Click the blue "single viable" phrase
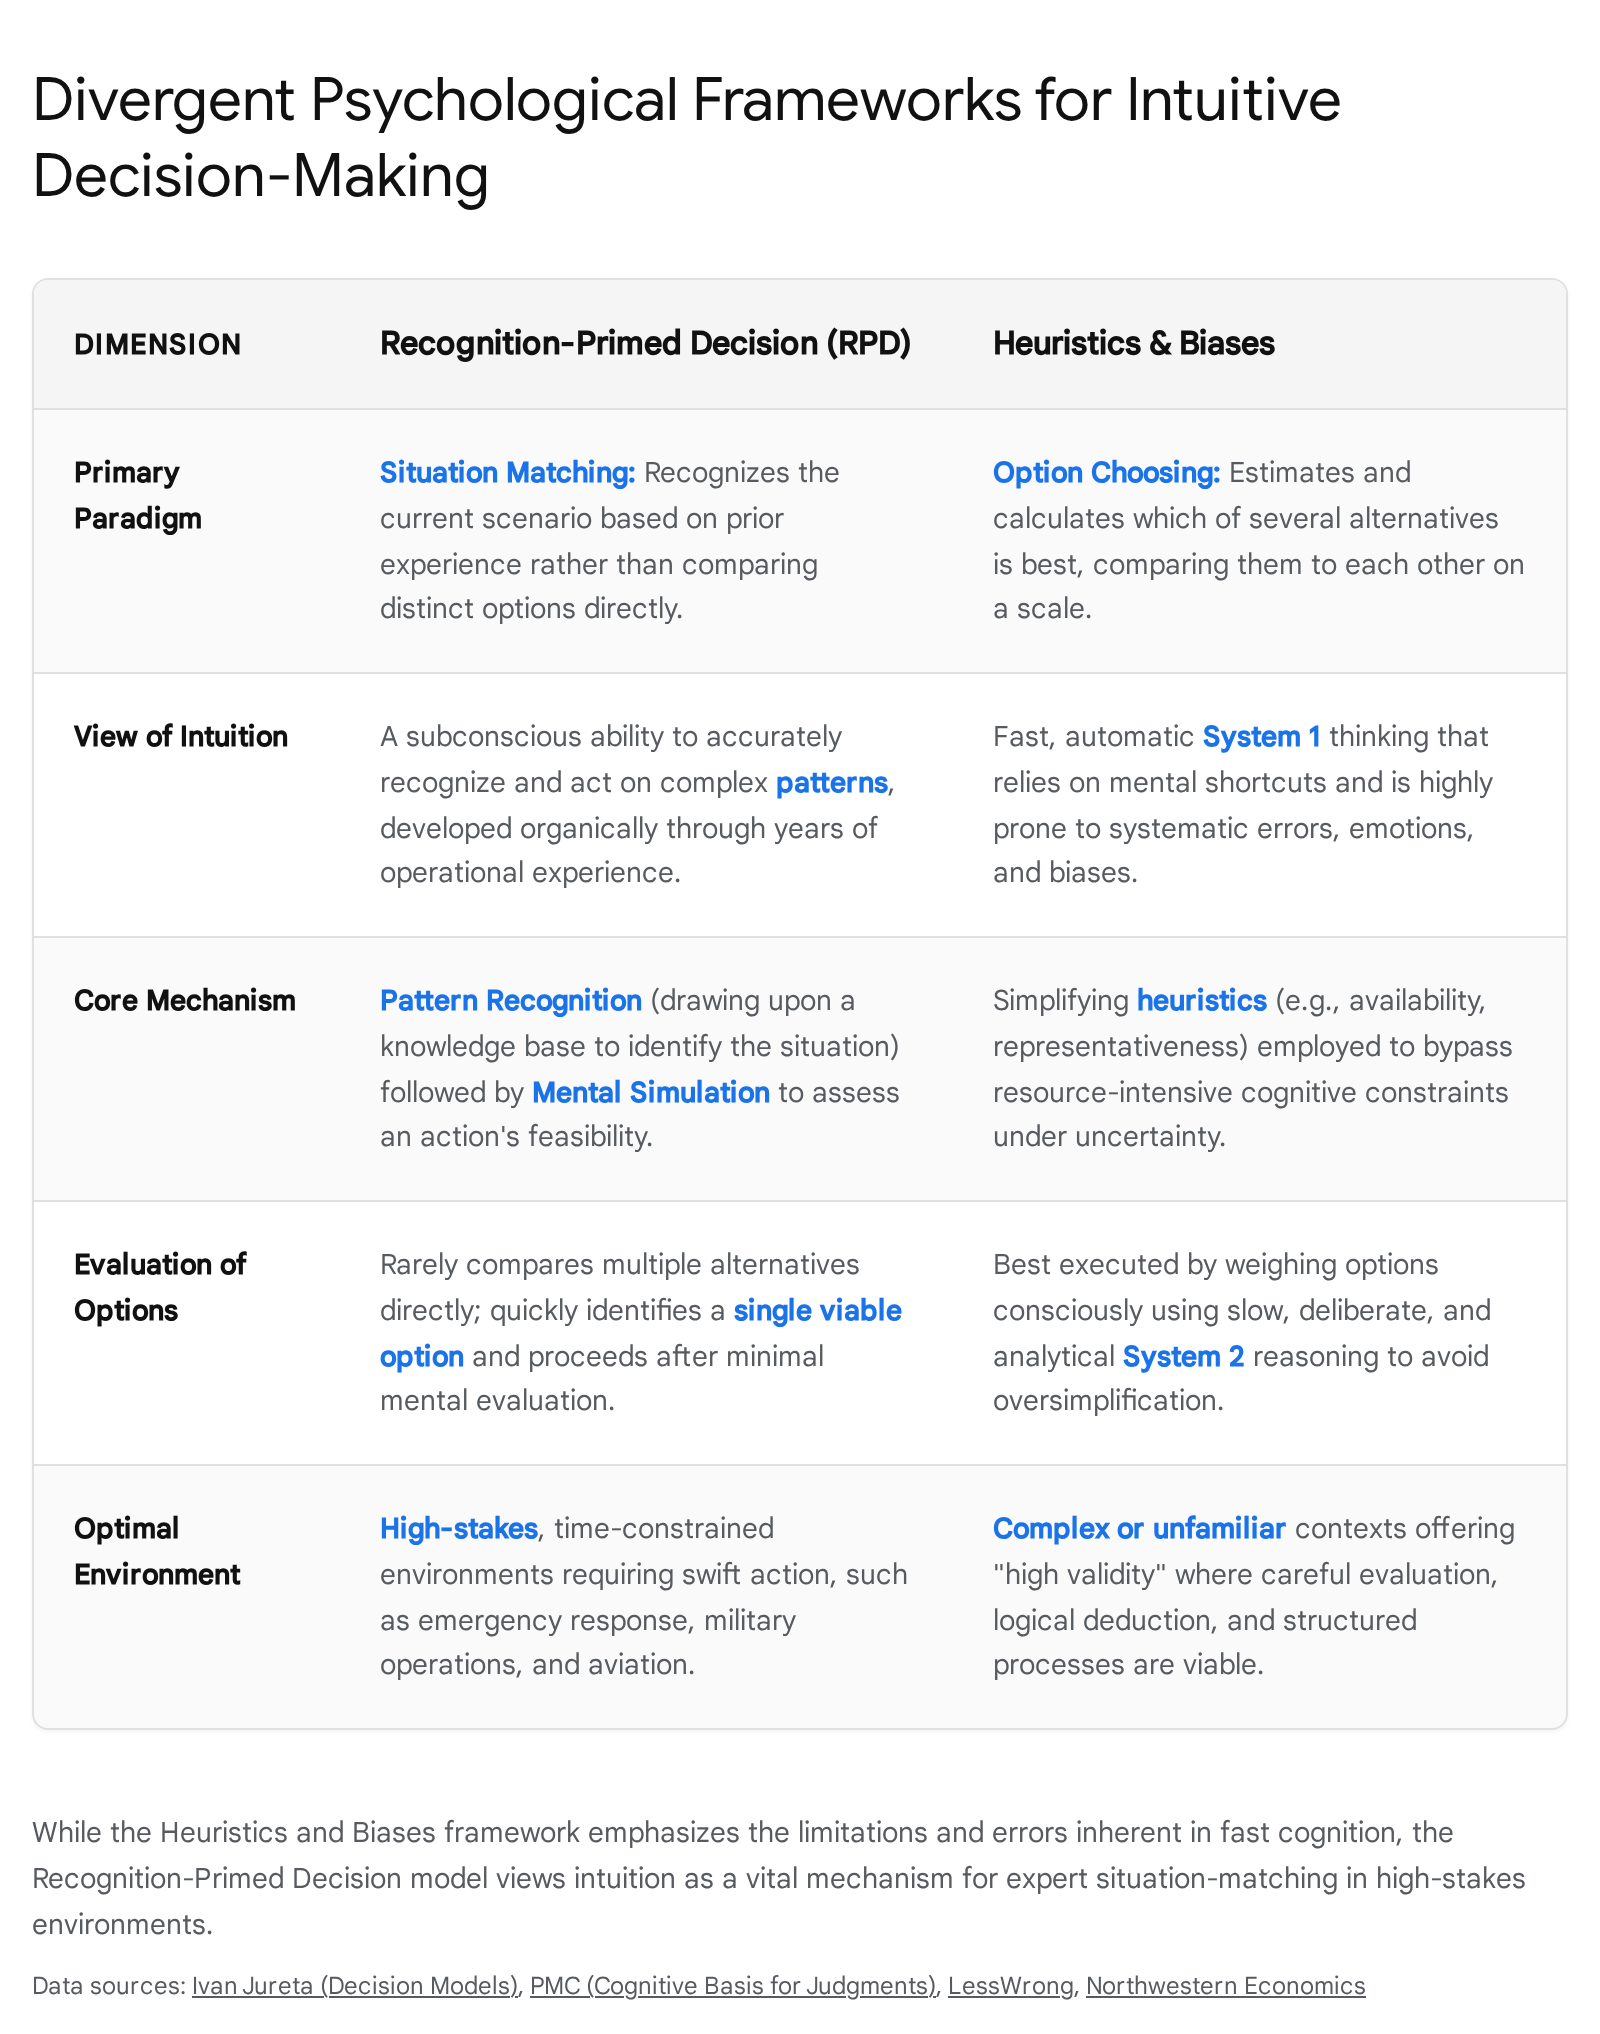This screenshot has width=1600, height=2034. coord(818,1310)
